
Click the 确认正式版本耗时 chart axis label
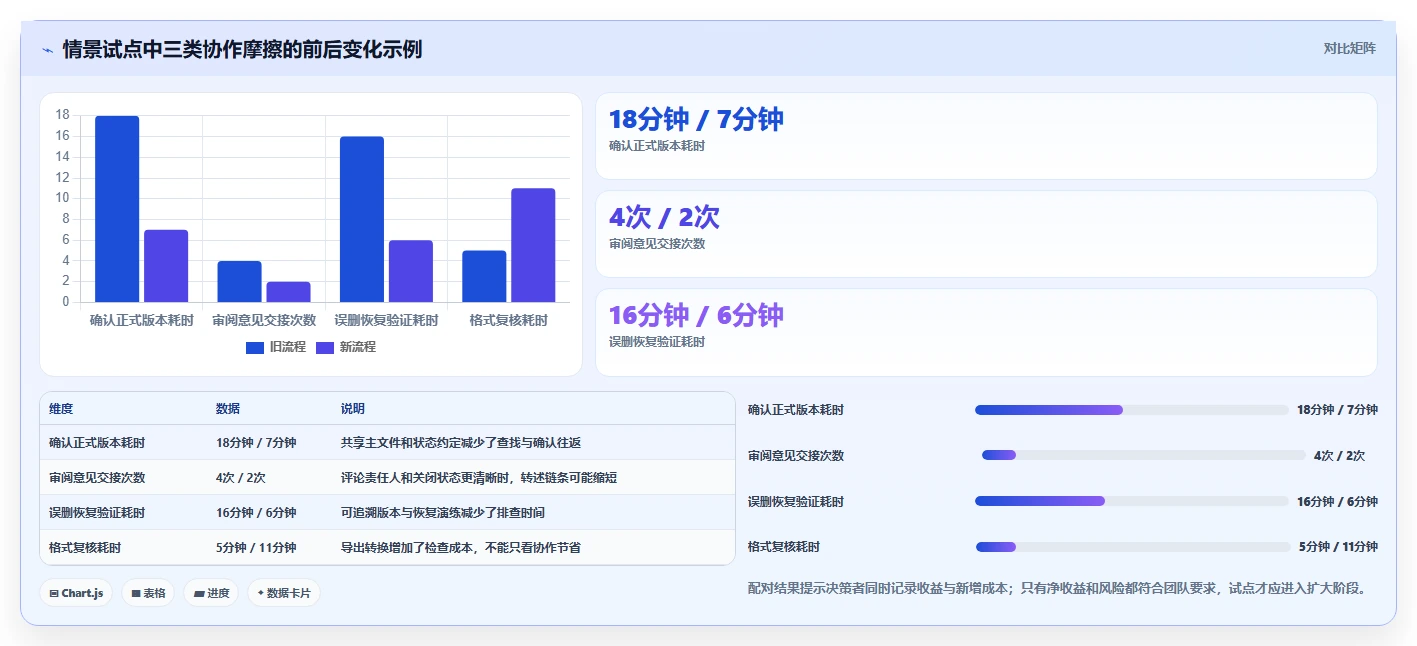coord(141,320)
